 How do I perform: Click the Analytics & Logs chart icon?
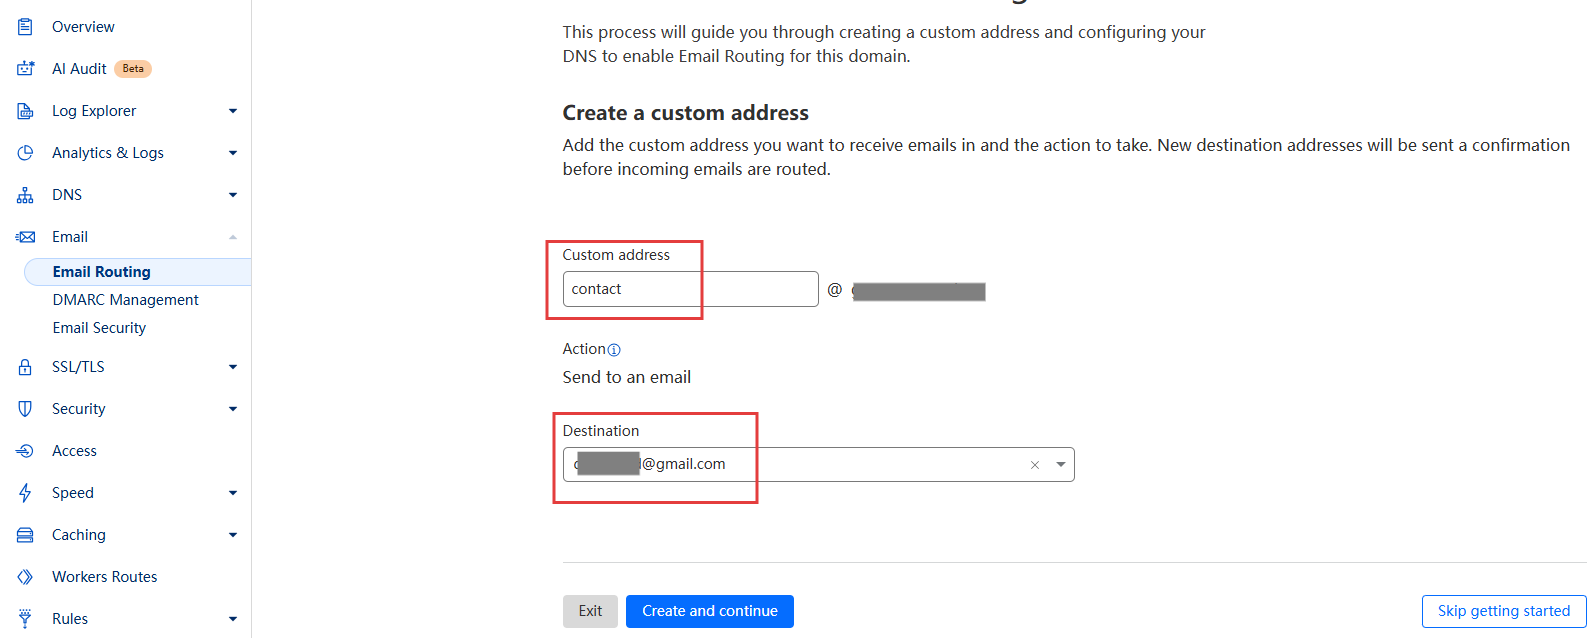(x=25, y=153)
